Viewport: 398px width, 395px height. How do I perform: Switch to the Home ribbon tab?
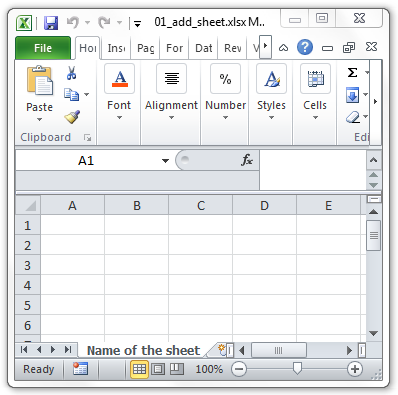point(88,48)
